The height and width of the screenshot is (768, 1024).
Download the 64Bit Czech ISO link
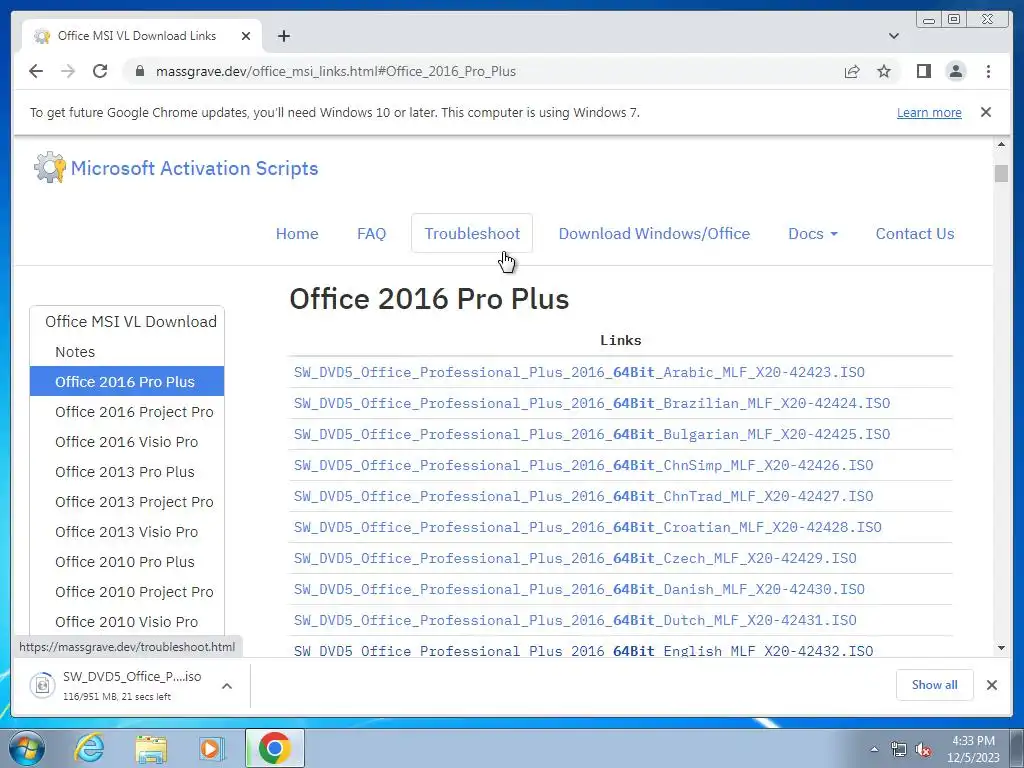(x=575, y=558)
